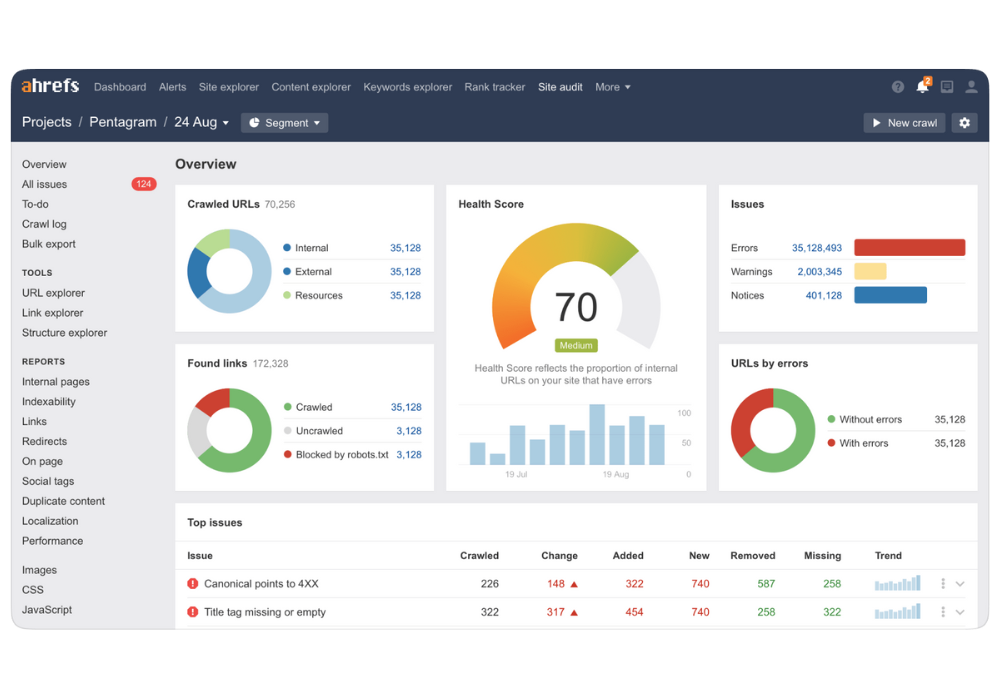The image size is (1000, 700).
Task: Open the More menu in navigation
Action: click(x=612, y=87)
